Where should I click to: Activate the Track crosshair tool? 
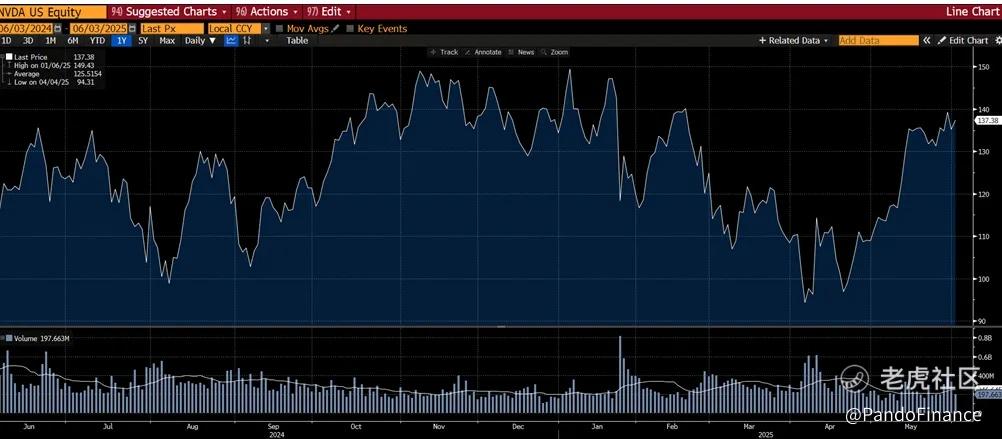coord(444,52)
